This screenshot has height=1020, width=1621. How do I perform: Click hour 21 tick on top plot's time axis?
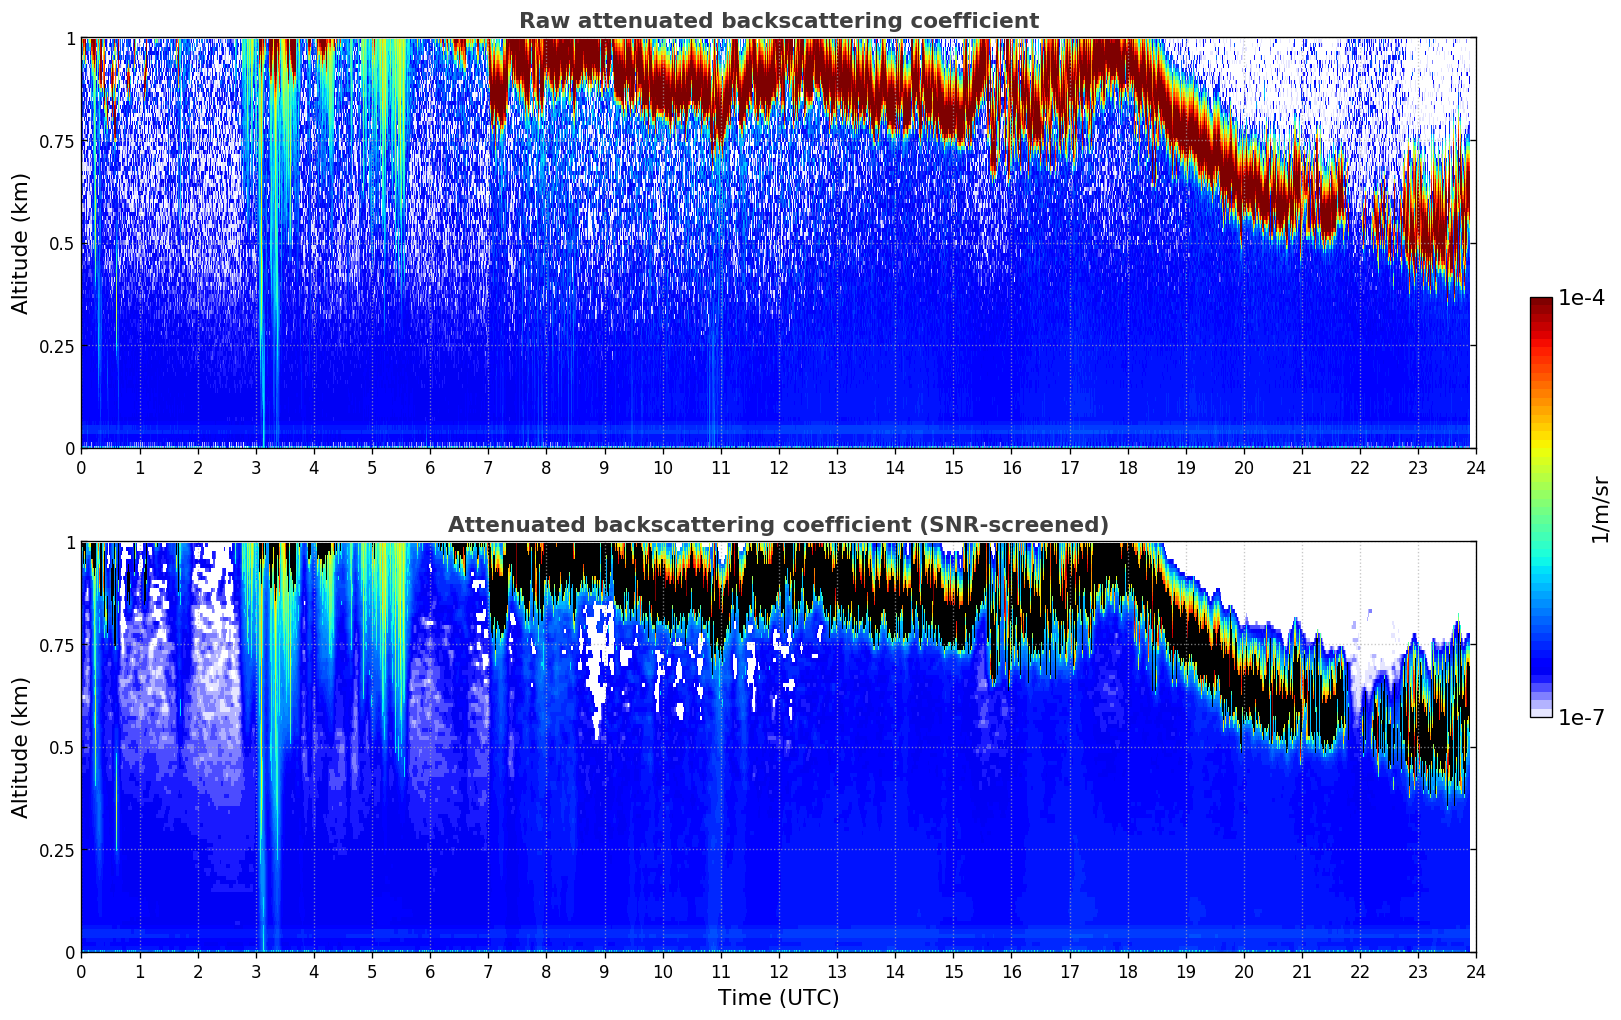click(x=1302, y=467)
